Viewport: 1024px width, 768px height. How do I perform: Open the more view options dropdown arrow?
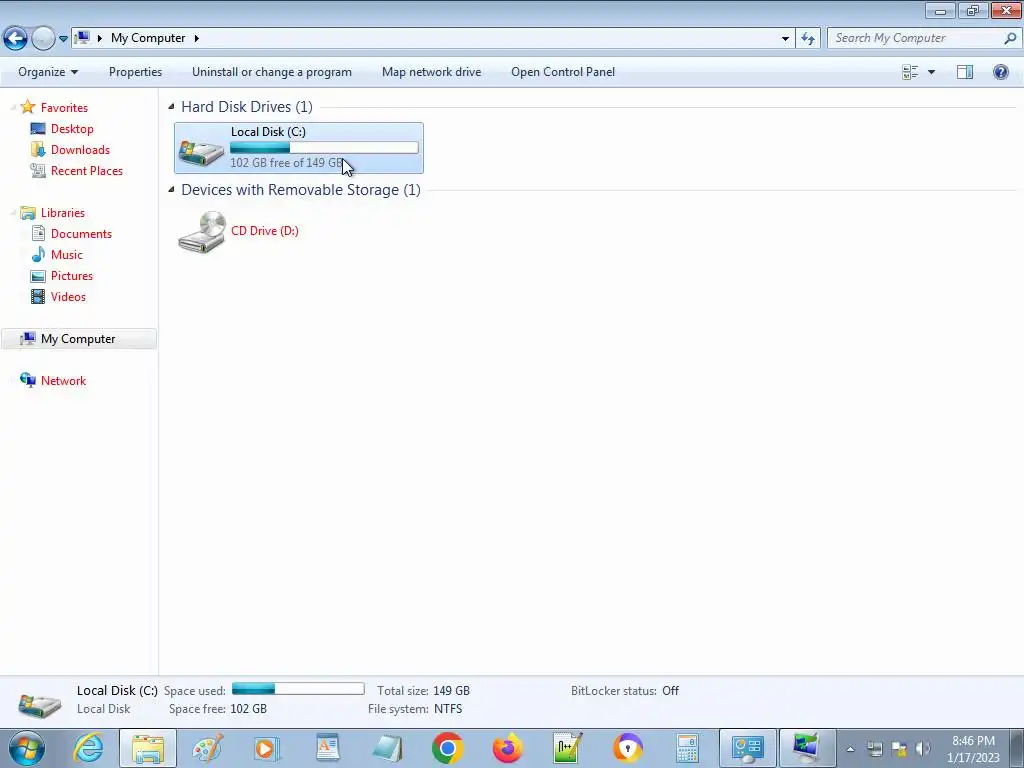(931, 72)
